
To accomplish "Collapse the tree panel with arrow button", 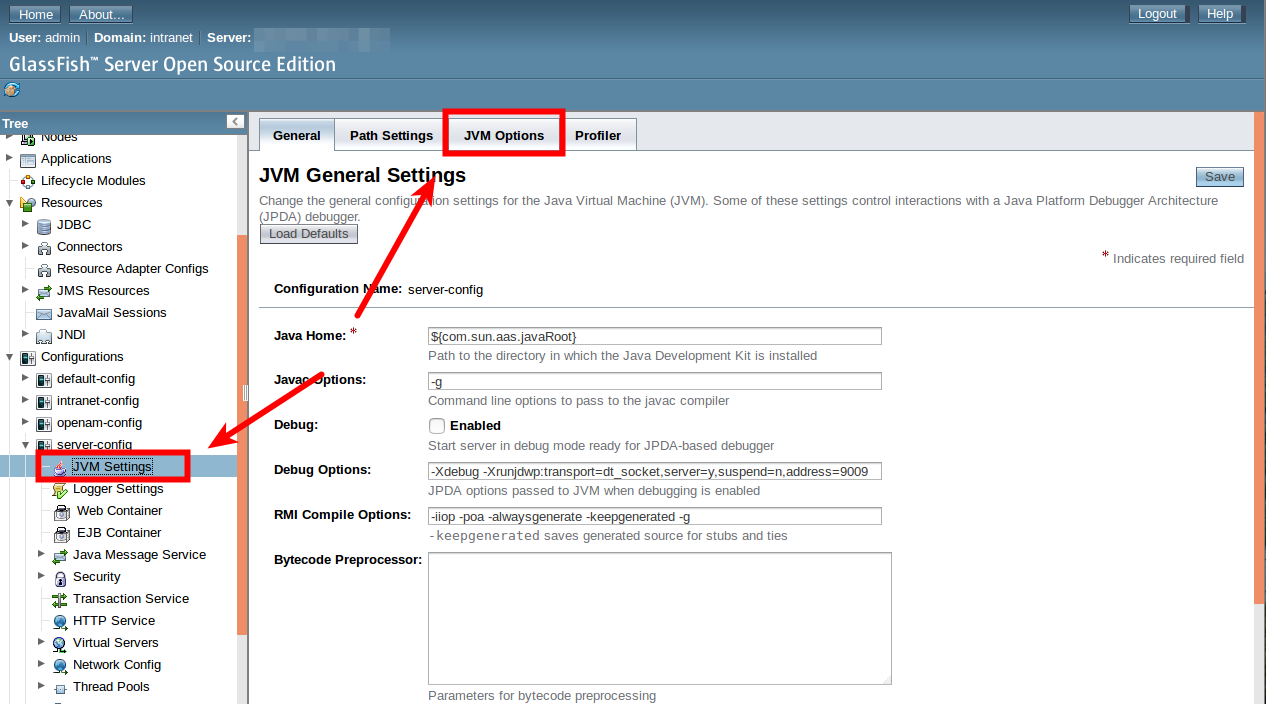I will point(235,122).
